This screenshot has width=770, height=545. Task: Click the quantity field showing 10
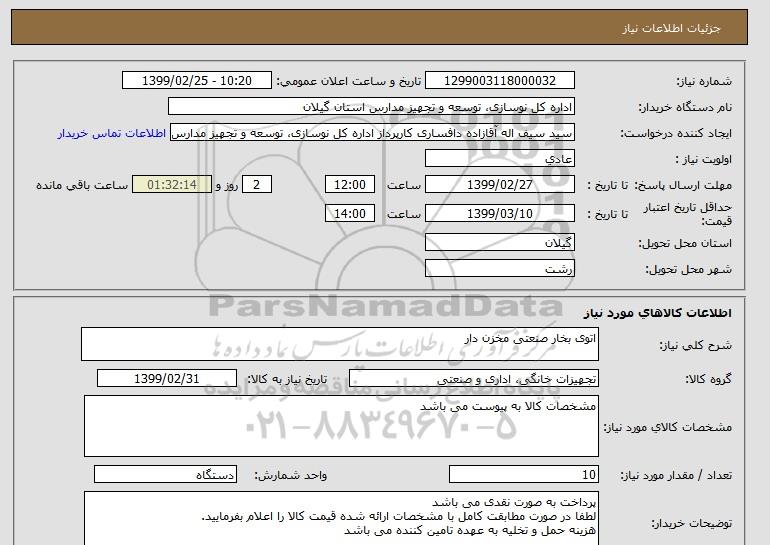tap(523, 475)
